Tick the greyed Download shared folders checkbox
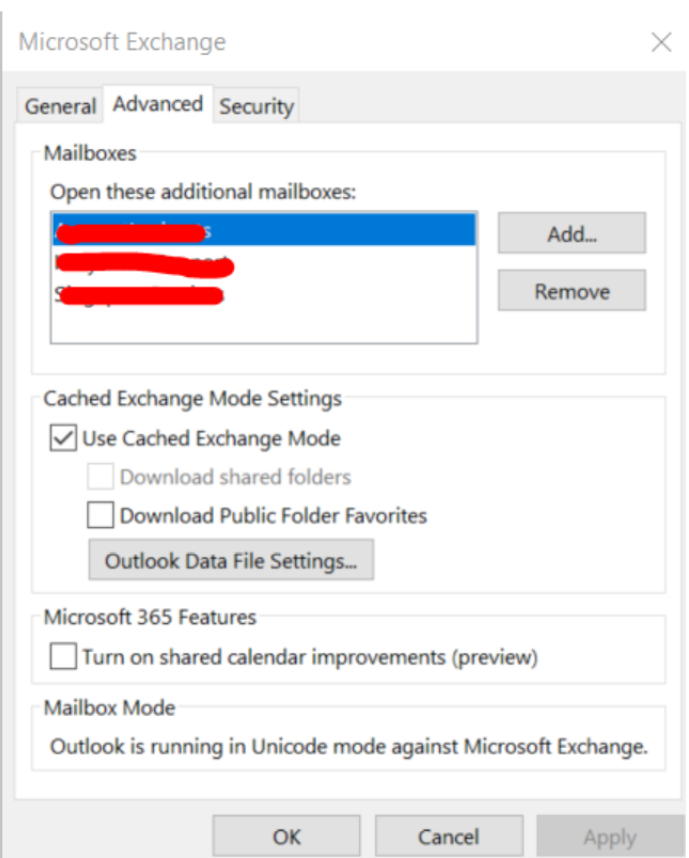The image size is (689, 858). pyautogui.click(x=100, y=477)
